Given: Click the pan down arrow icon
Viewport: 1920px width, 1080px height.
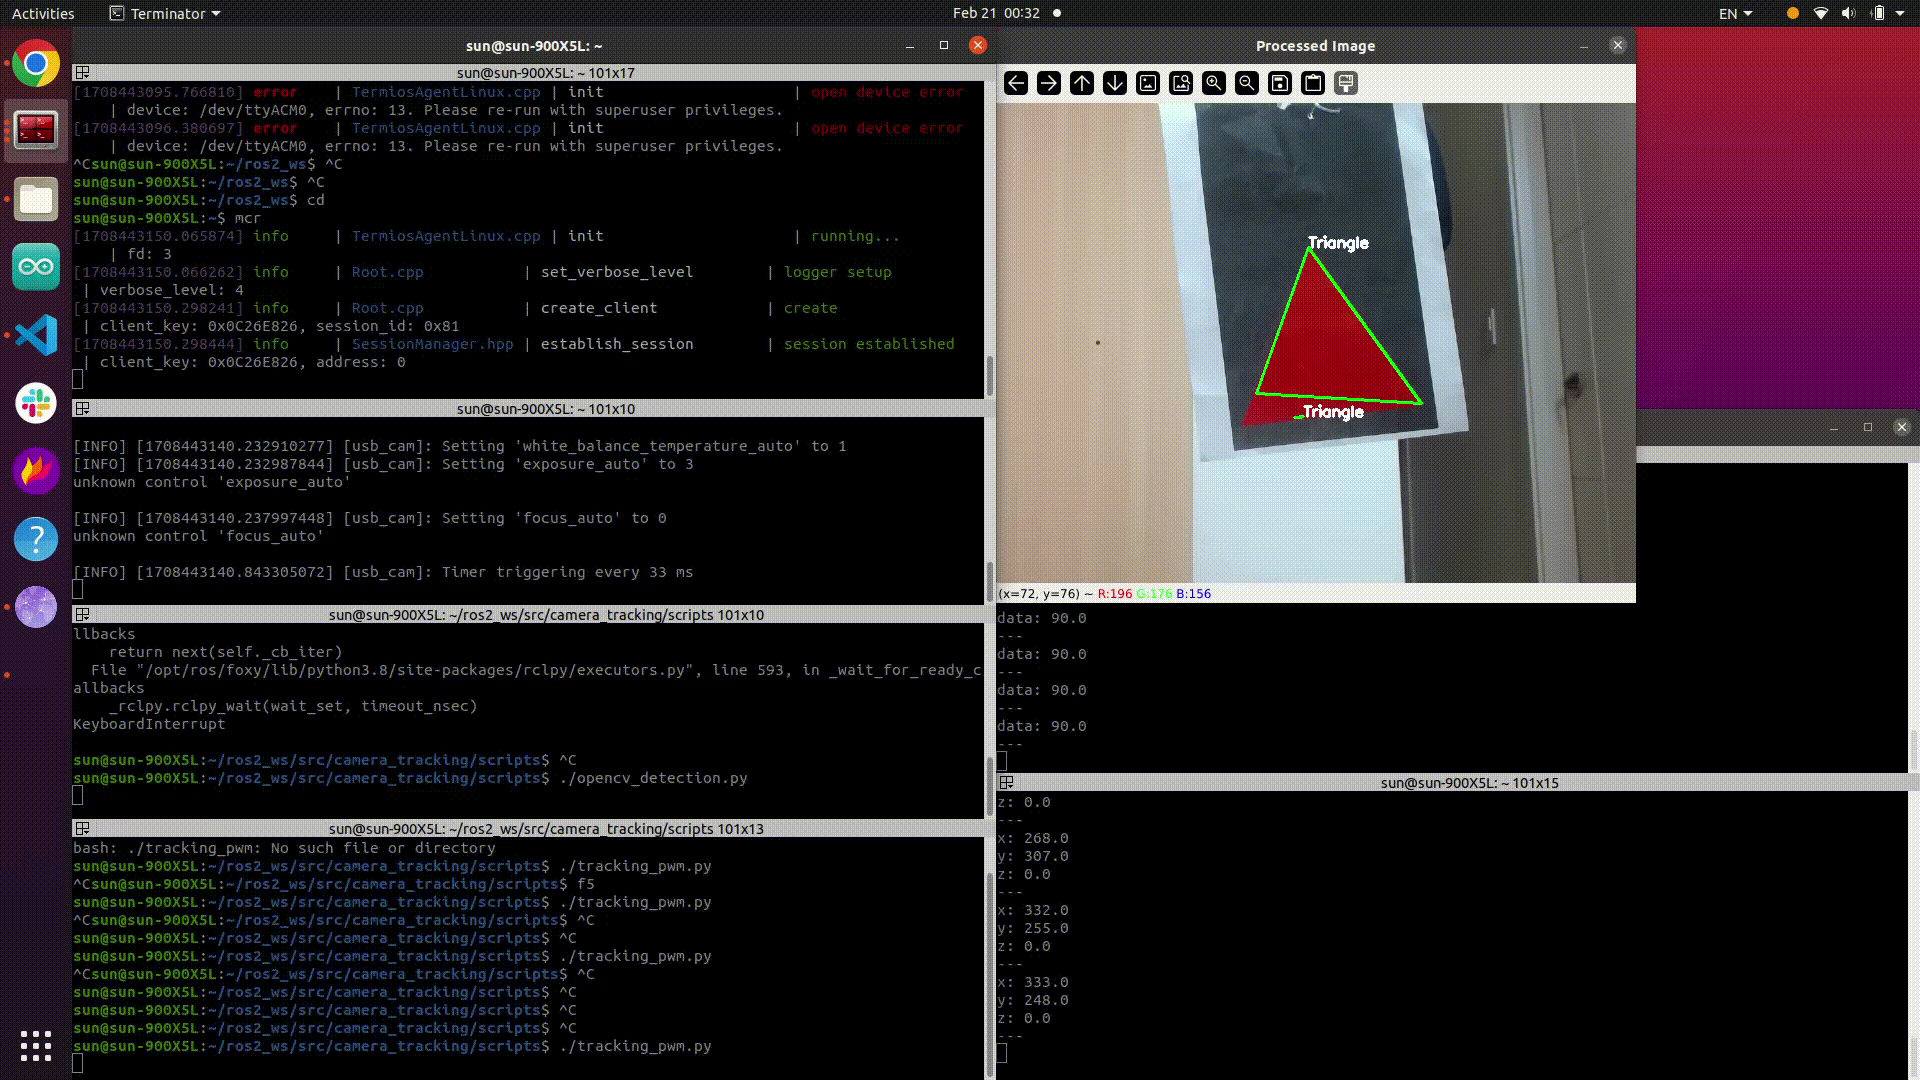Looking at the screenshot, I should pyautogui.click(x=1115, y=83).
